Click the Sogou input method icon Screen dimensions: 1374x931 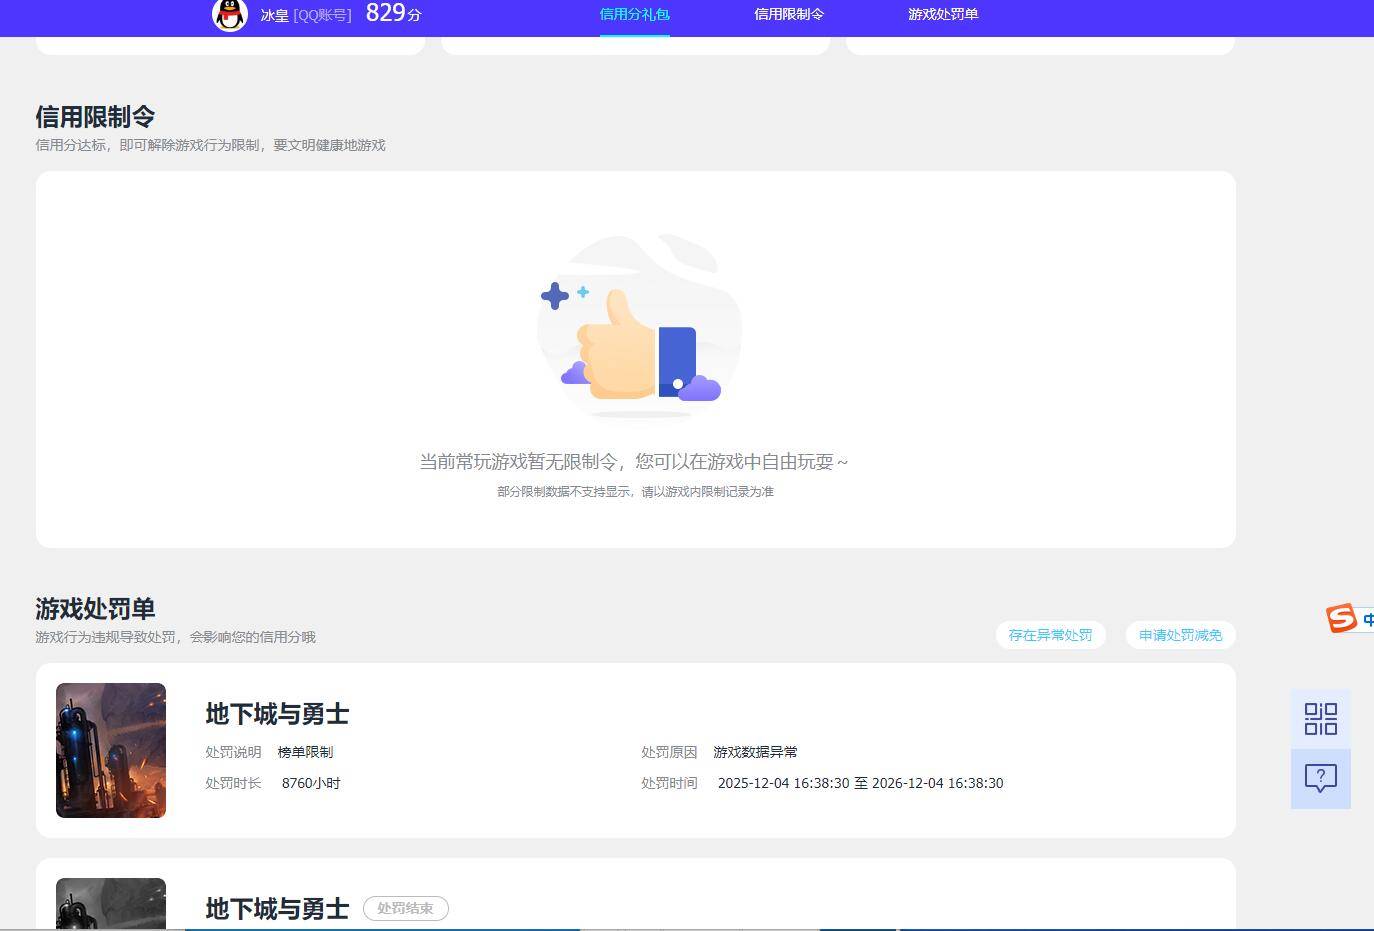pos(1344,618)
